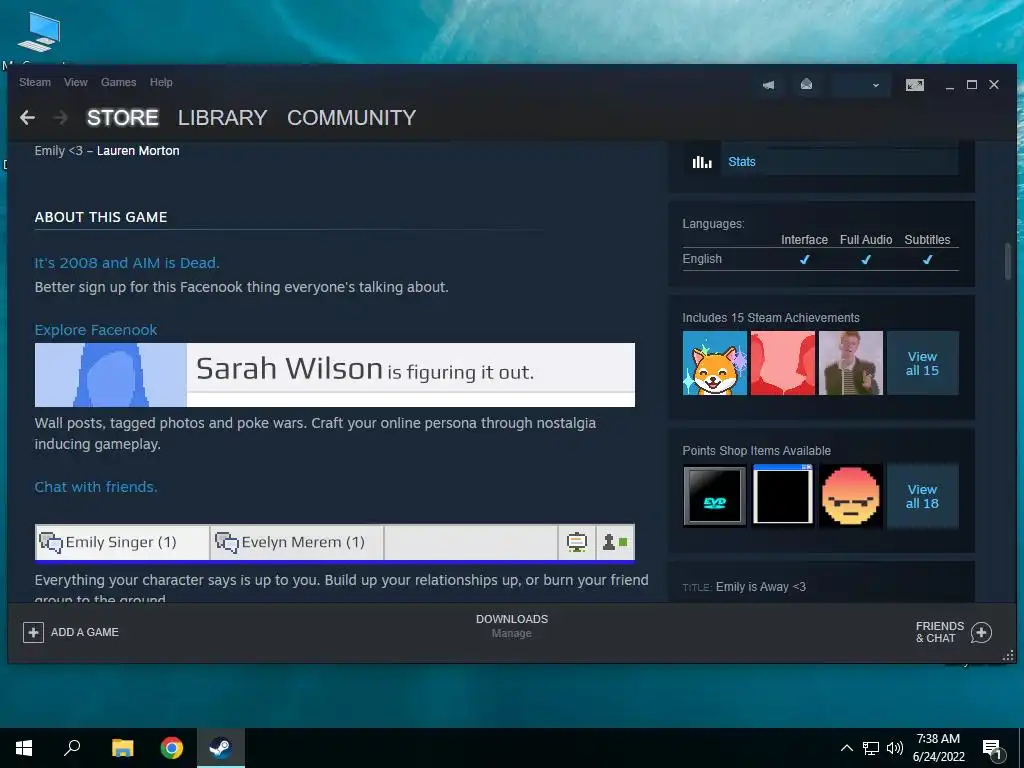Click the "Chat with friends." heading
The width and height of the screenshot is (1024, 768).
[x=96, y=487]
